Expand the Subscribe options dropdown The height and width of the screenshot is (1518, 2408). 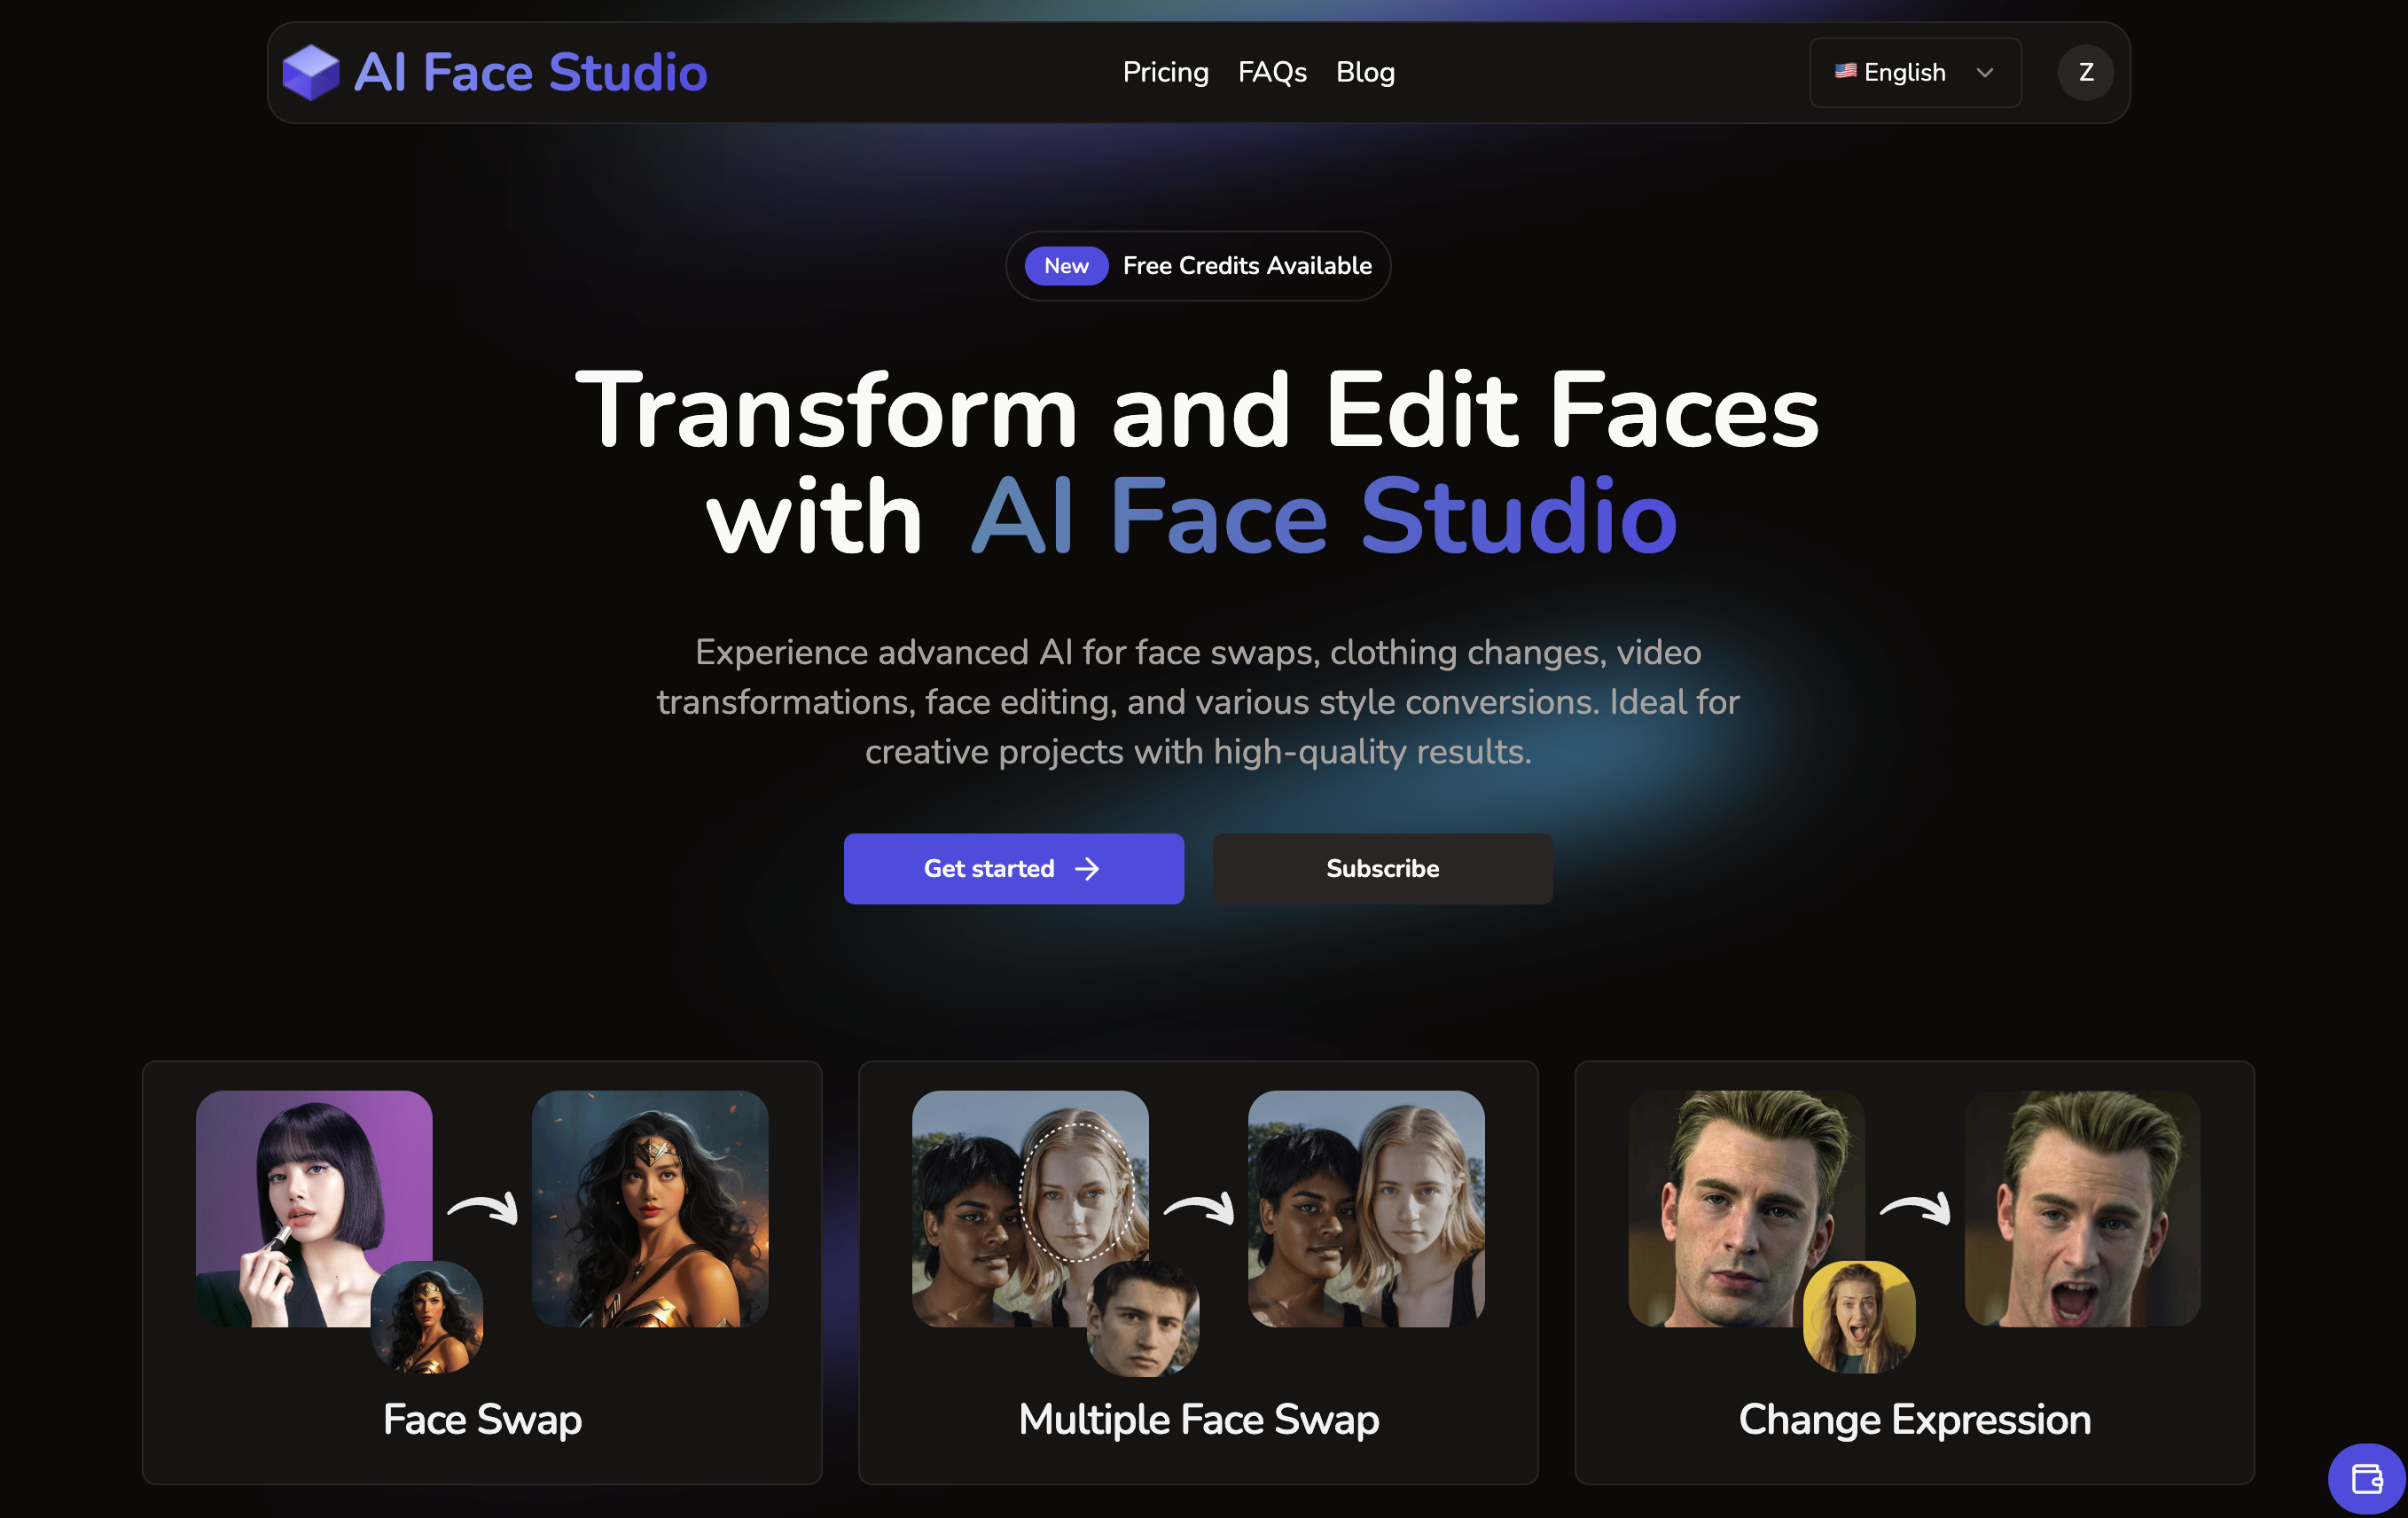[1383, 867]
